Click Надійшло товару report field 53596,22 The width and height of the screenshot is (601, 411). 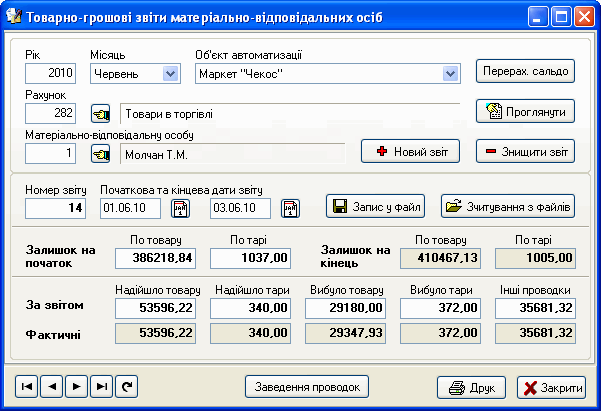[155, 309]
